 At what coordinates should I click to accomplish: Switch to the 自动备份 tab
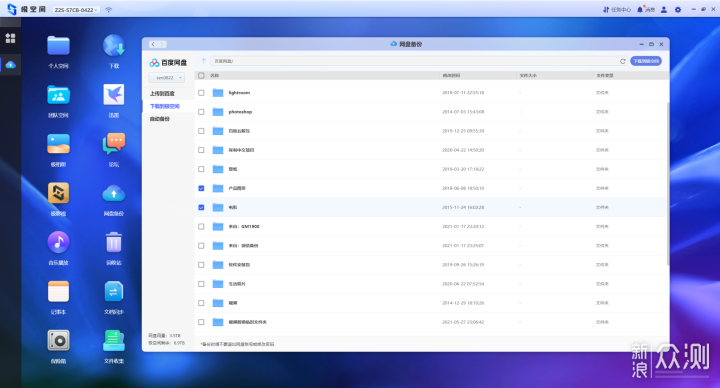(x=159, y=119)
